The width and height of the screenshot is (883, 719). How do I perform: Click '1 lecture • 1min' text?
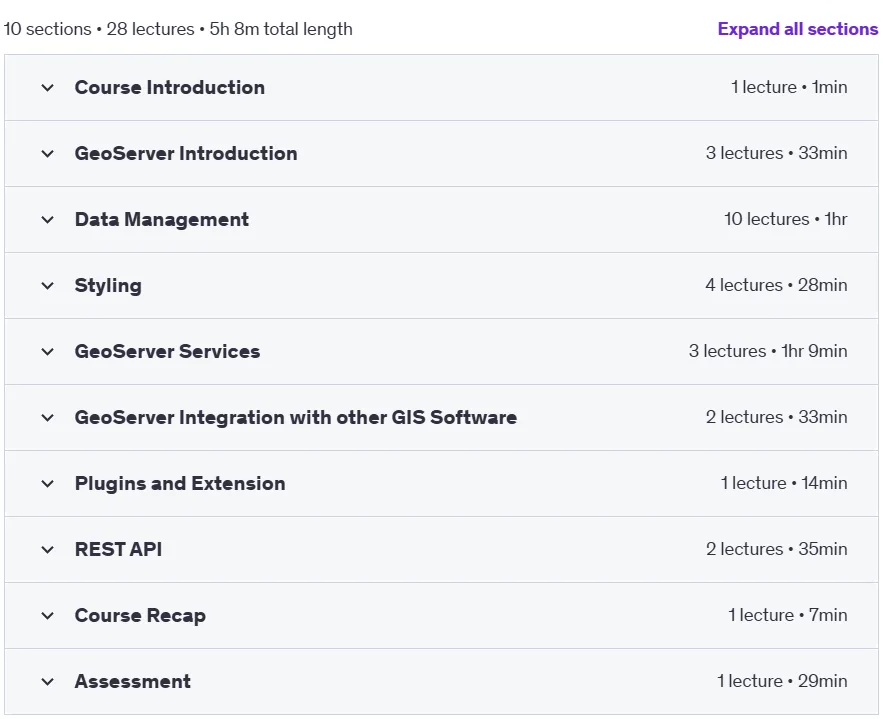789,87
